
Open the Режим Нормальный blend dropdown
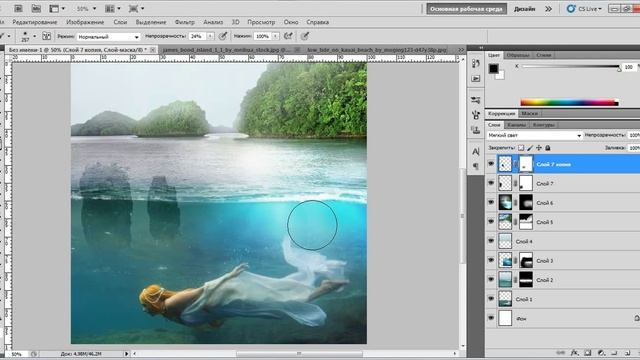coord(108,37)
